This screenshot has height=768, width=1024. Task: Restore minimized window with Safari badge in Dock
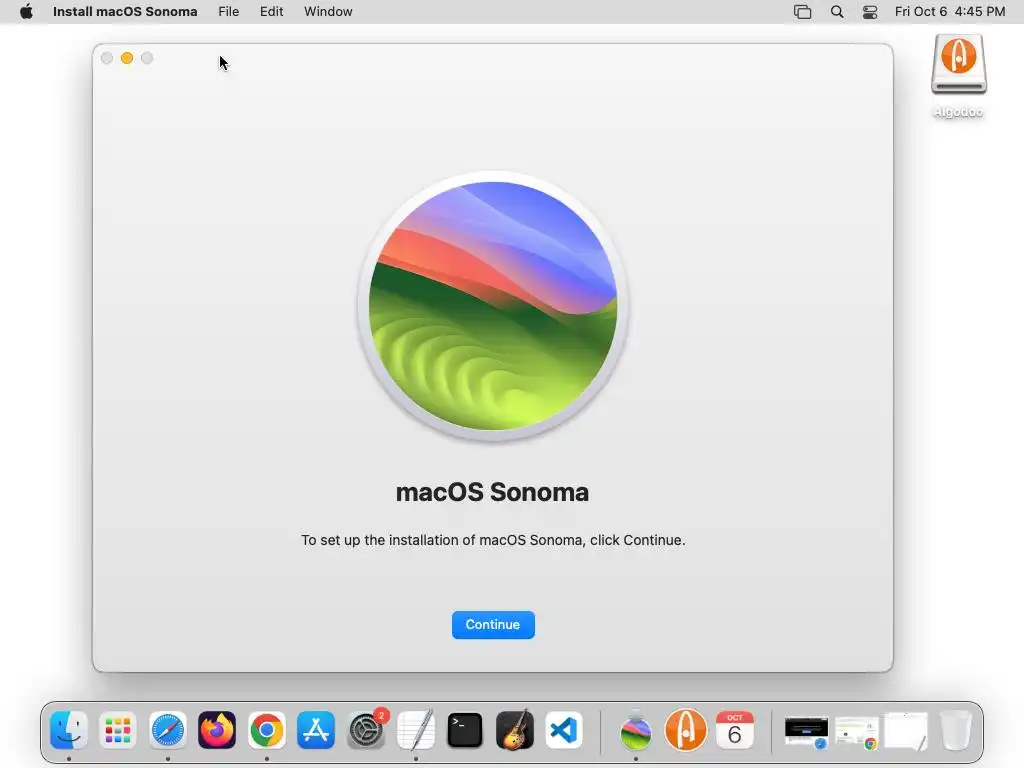click(x=807, y=732)
